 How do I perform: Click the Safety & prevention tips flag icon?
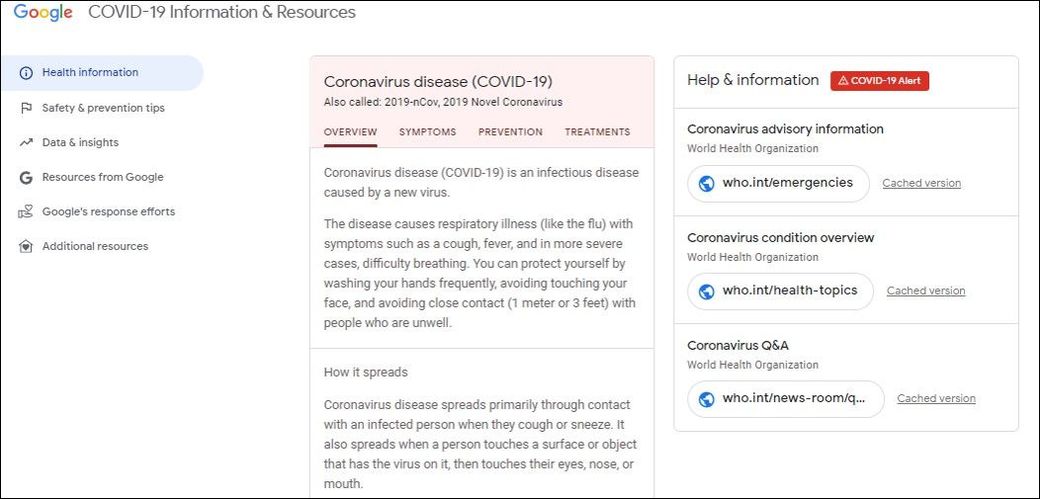pyautogui.click(x=26, y=108)
